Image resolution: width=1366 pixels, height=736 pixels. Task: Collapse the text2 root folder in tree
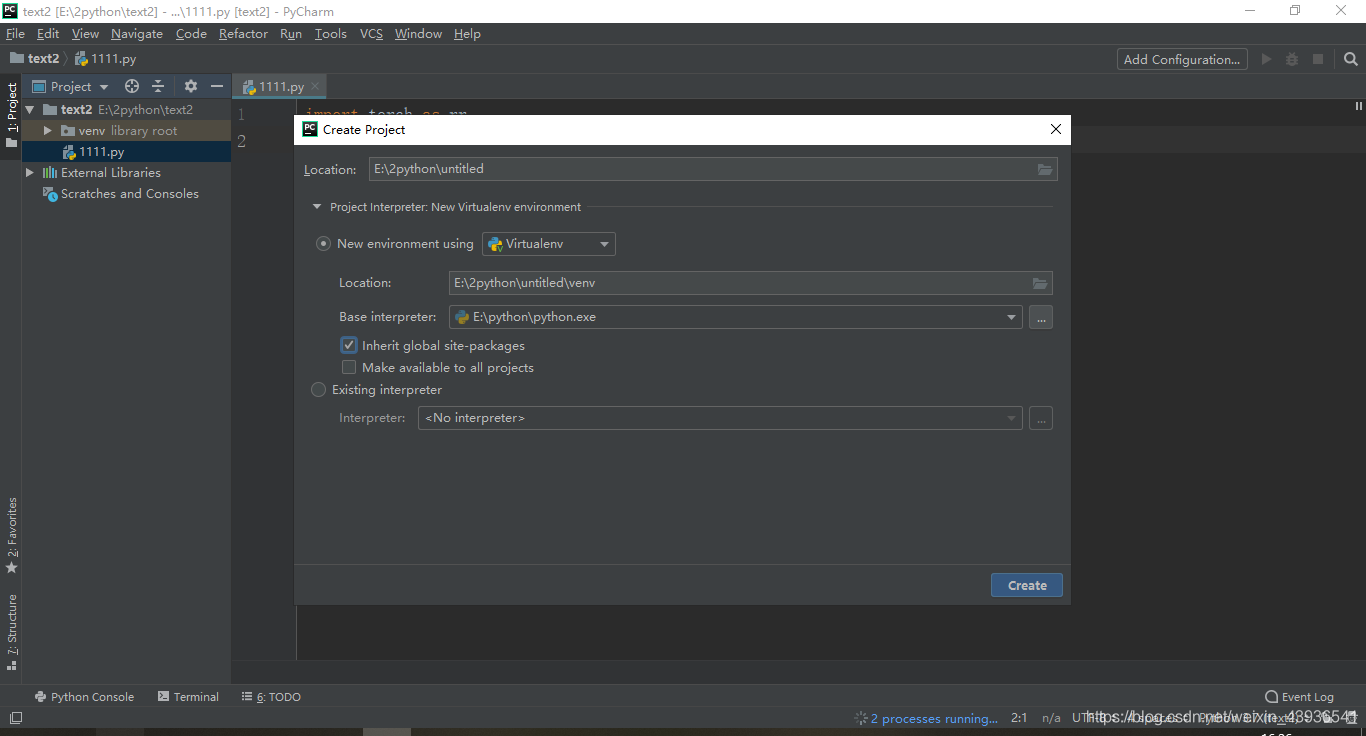pyautogui.click(x=30, y=110)
